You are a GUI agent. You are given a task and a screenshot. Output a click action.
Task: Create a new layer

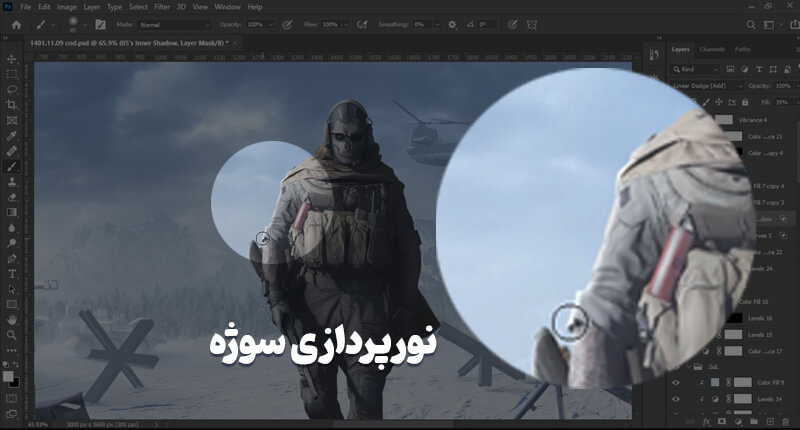click(x=770, y=422)
